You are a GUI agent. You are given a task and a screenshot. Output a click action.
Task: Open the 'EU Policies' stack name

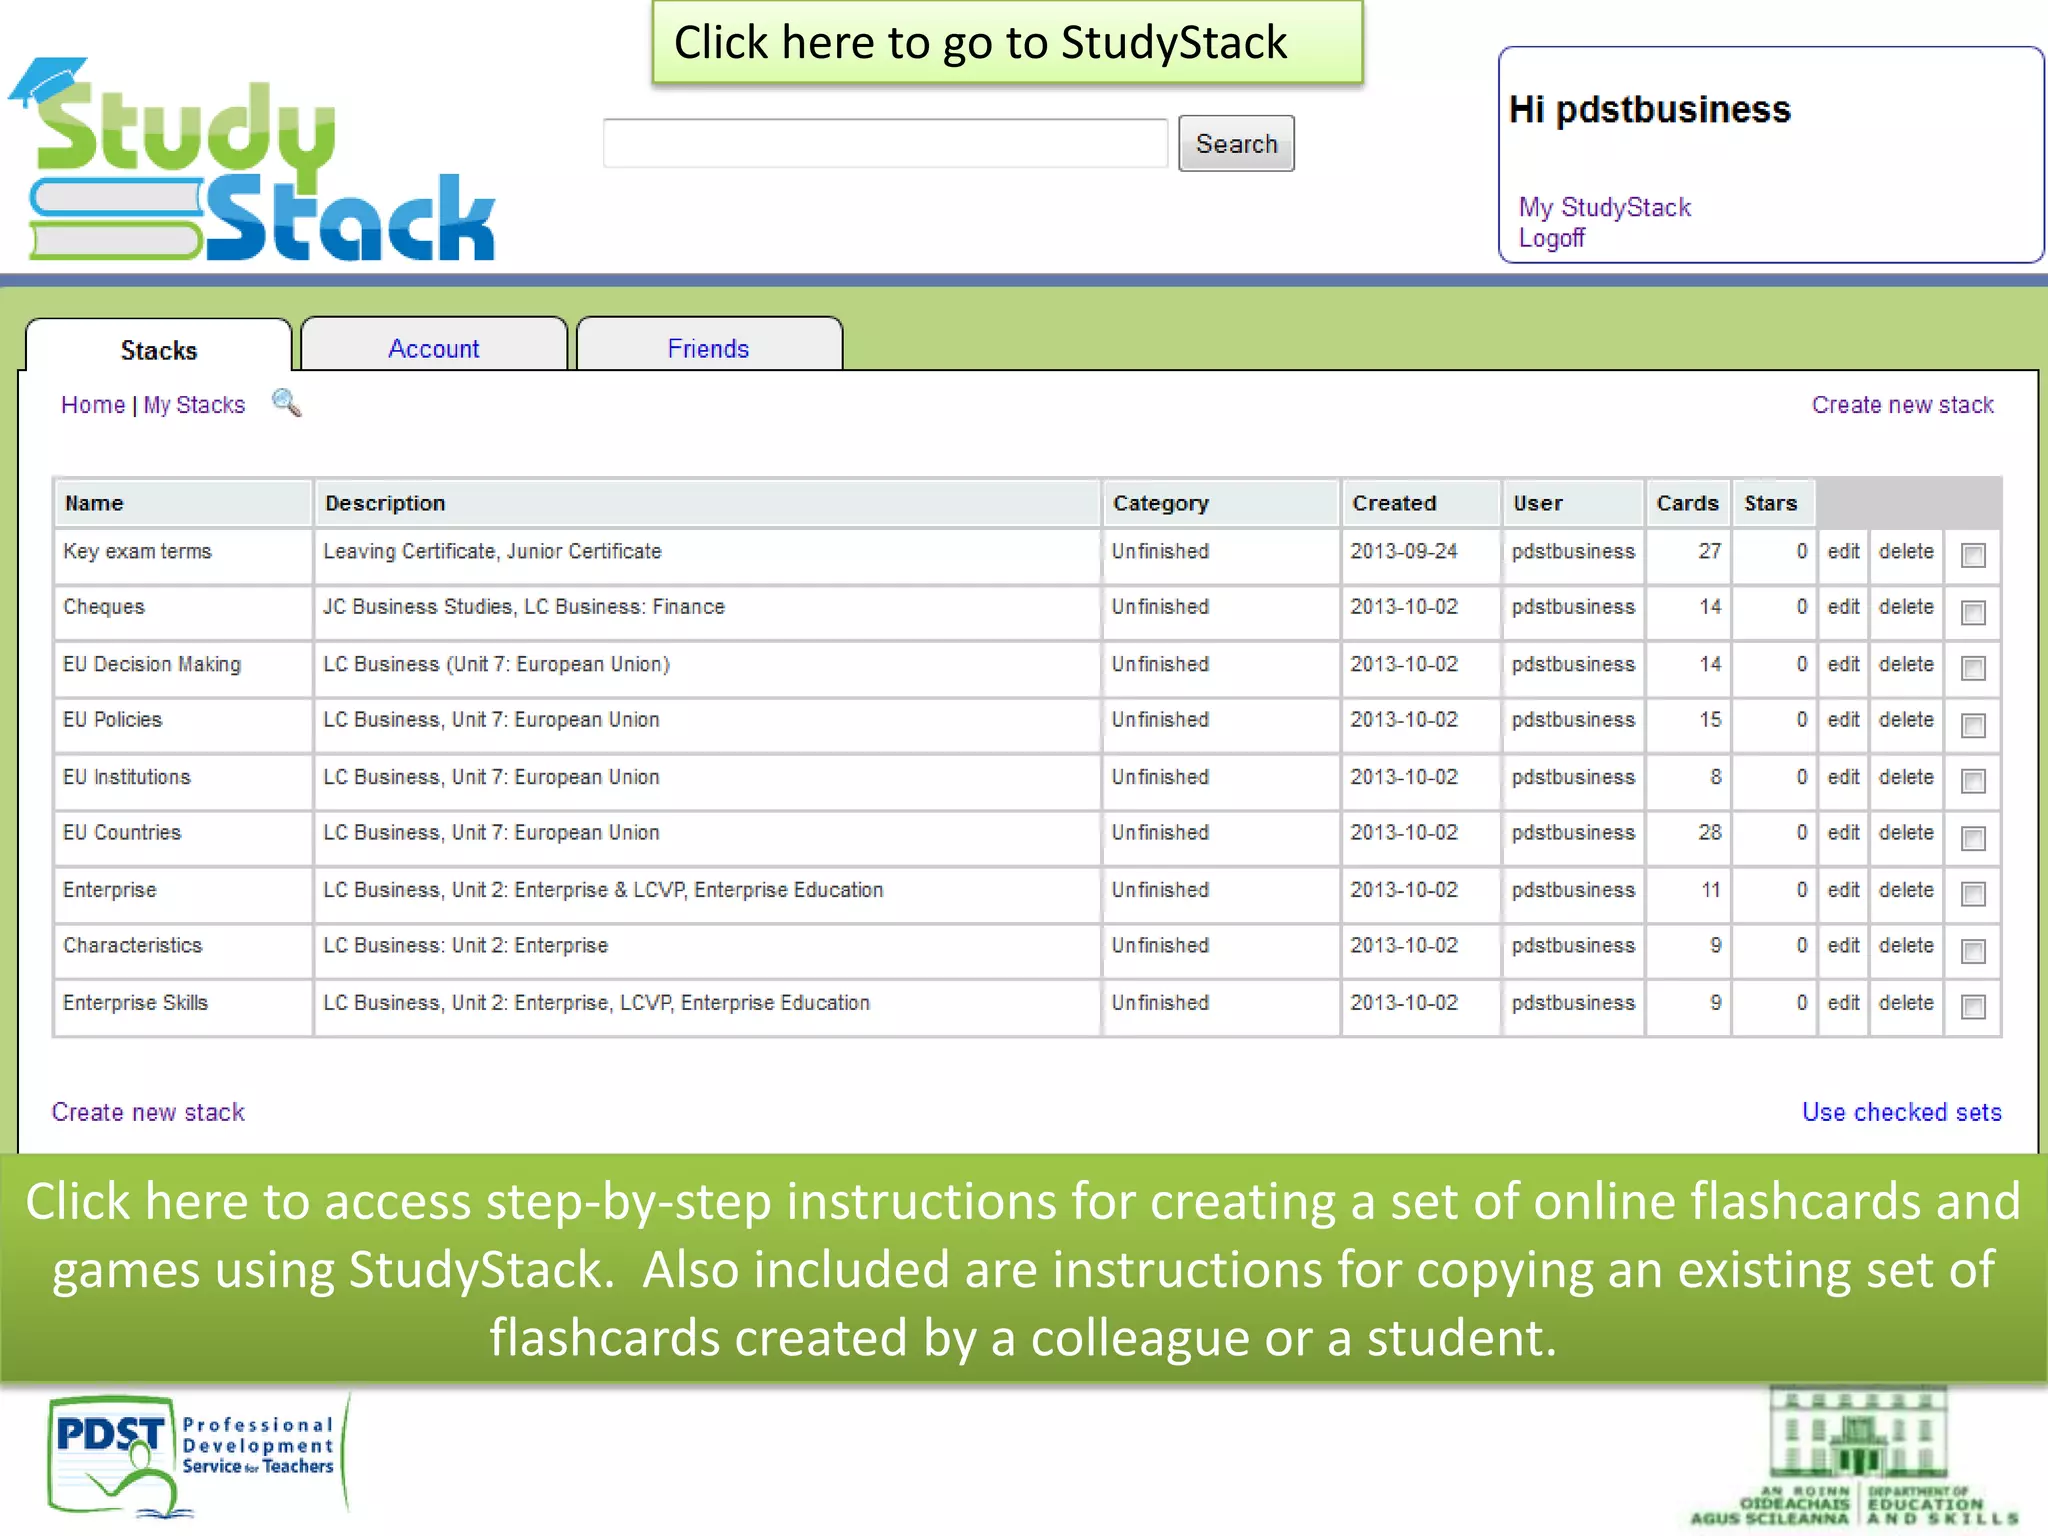click(112, 719)
